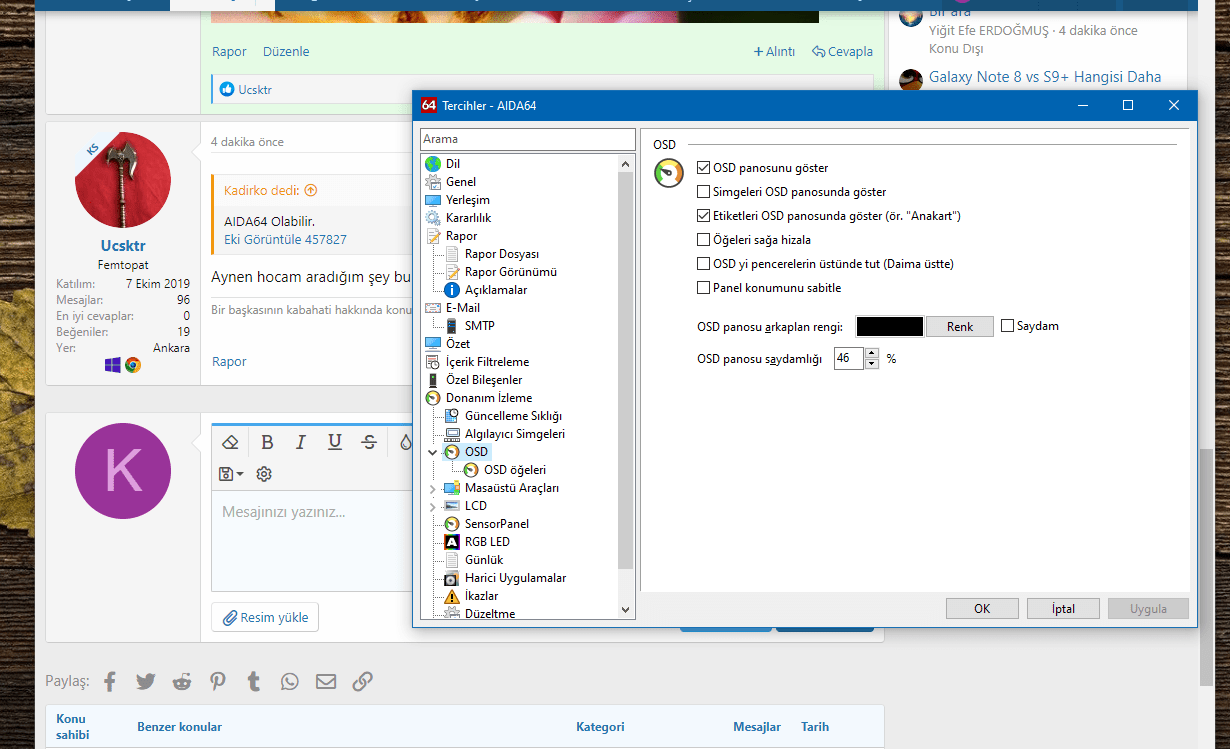
Task: Toggle OSD panosunu göster checkbox
Action: click(703, 168)
